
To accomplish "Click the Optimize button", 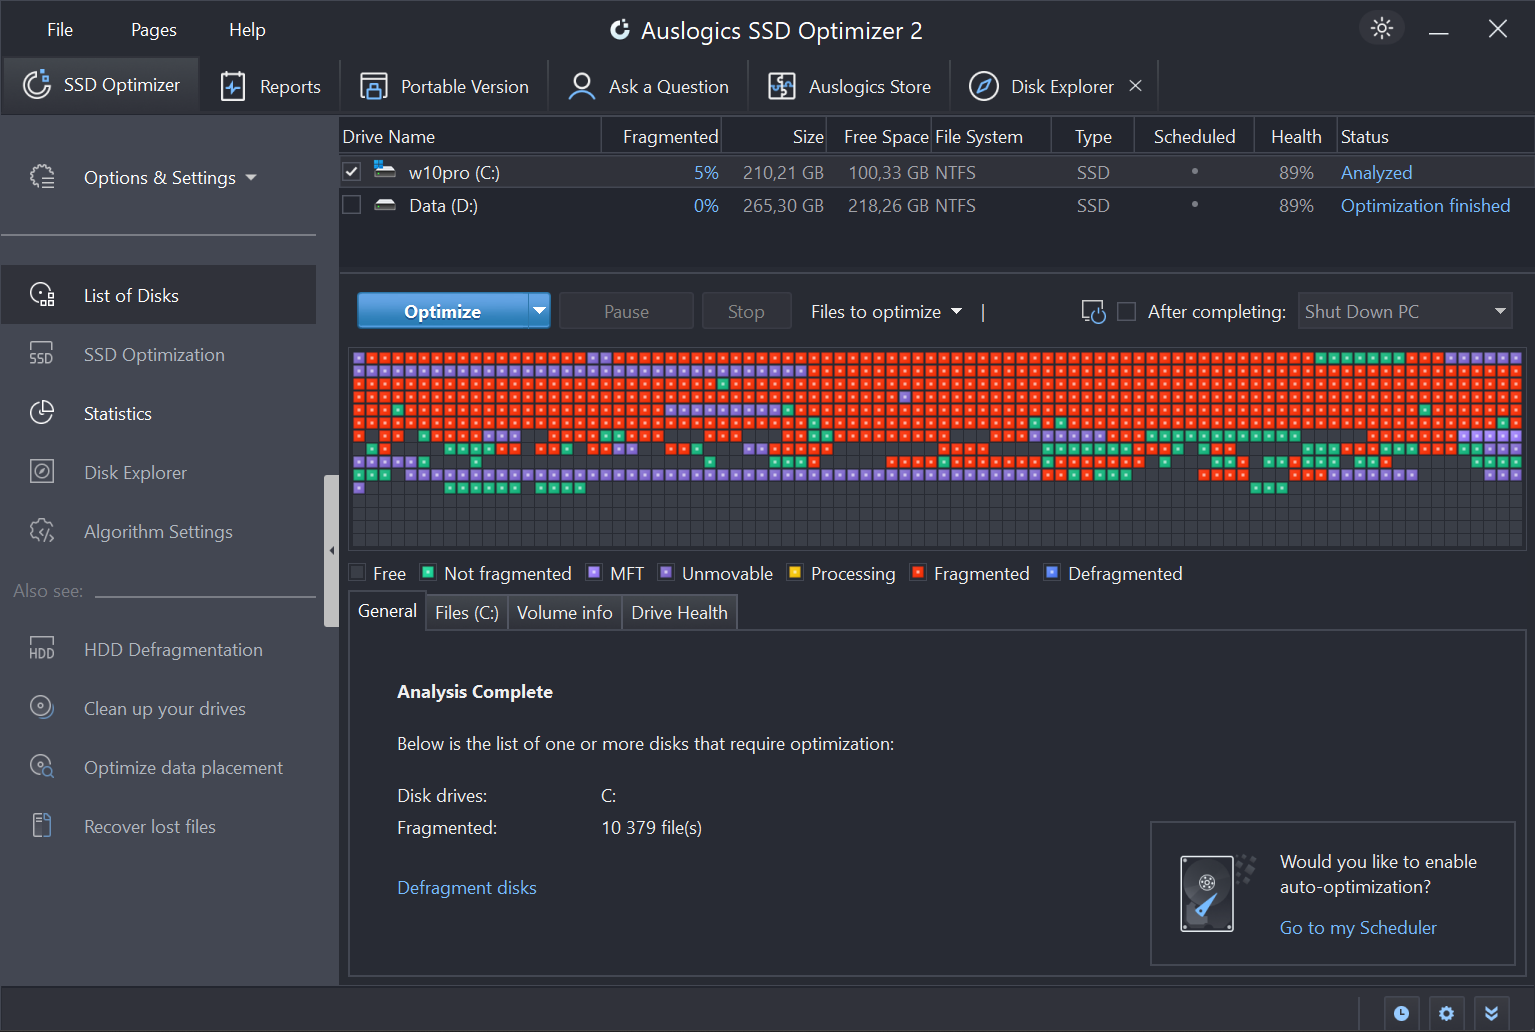I will (x=443, y=311).
